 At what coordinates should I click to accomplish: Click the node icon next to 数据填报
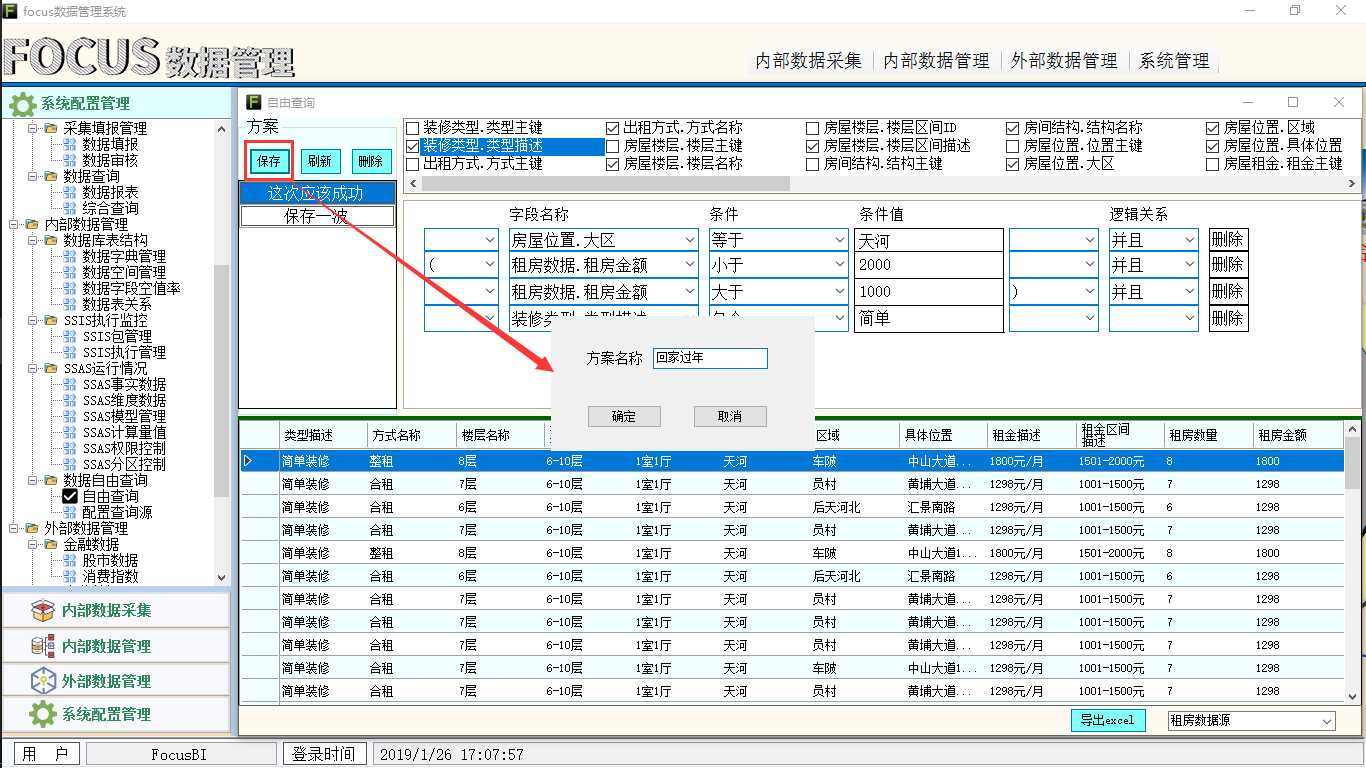click(x=70, y=144)
